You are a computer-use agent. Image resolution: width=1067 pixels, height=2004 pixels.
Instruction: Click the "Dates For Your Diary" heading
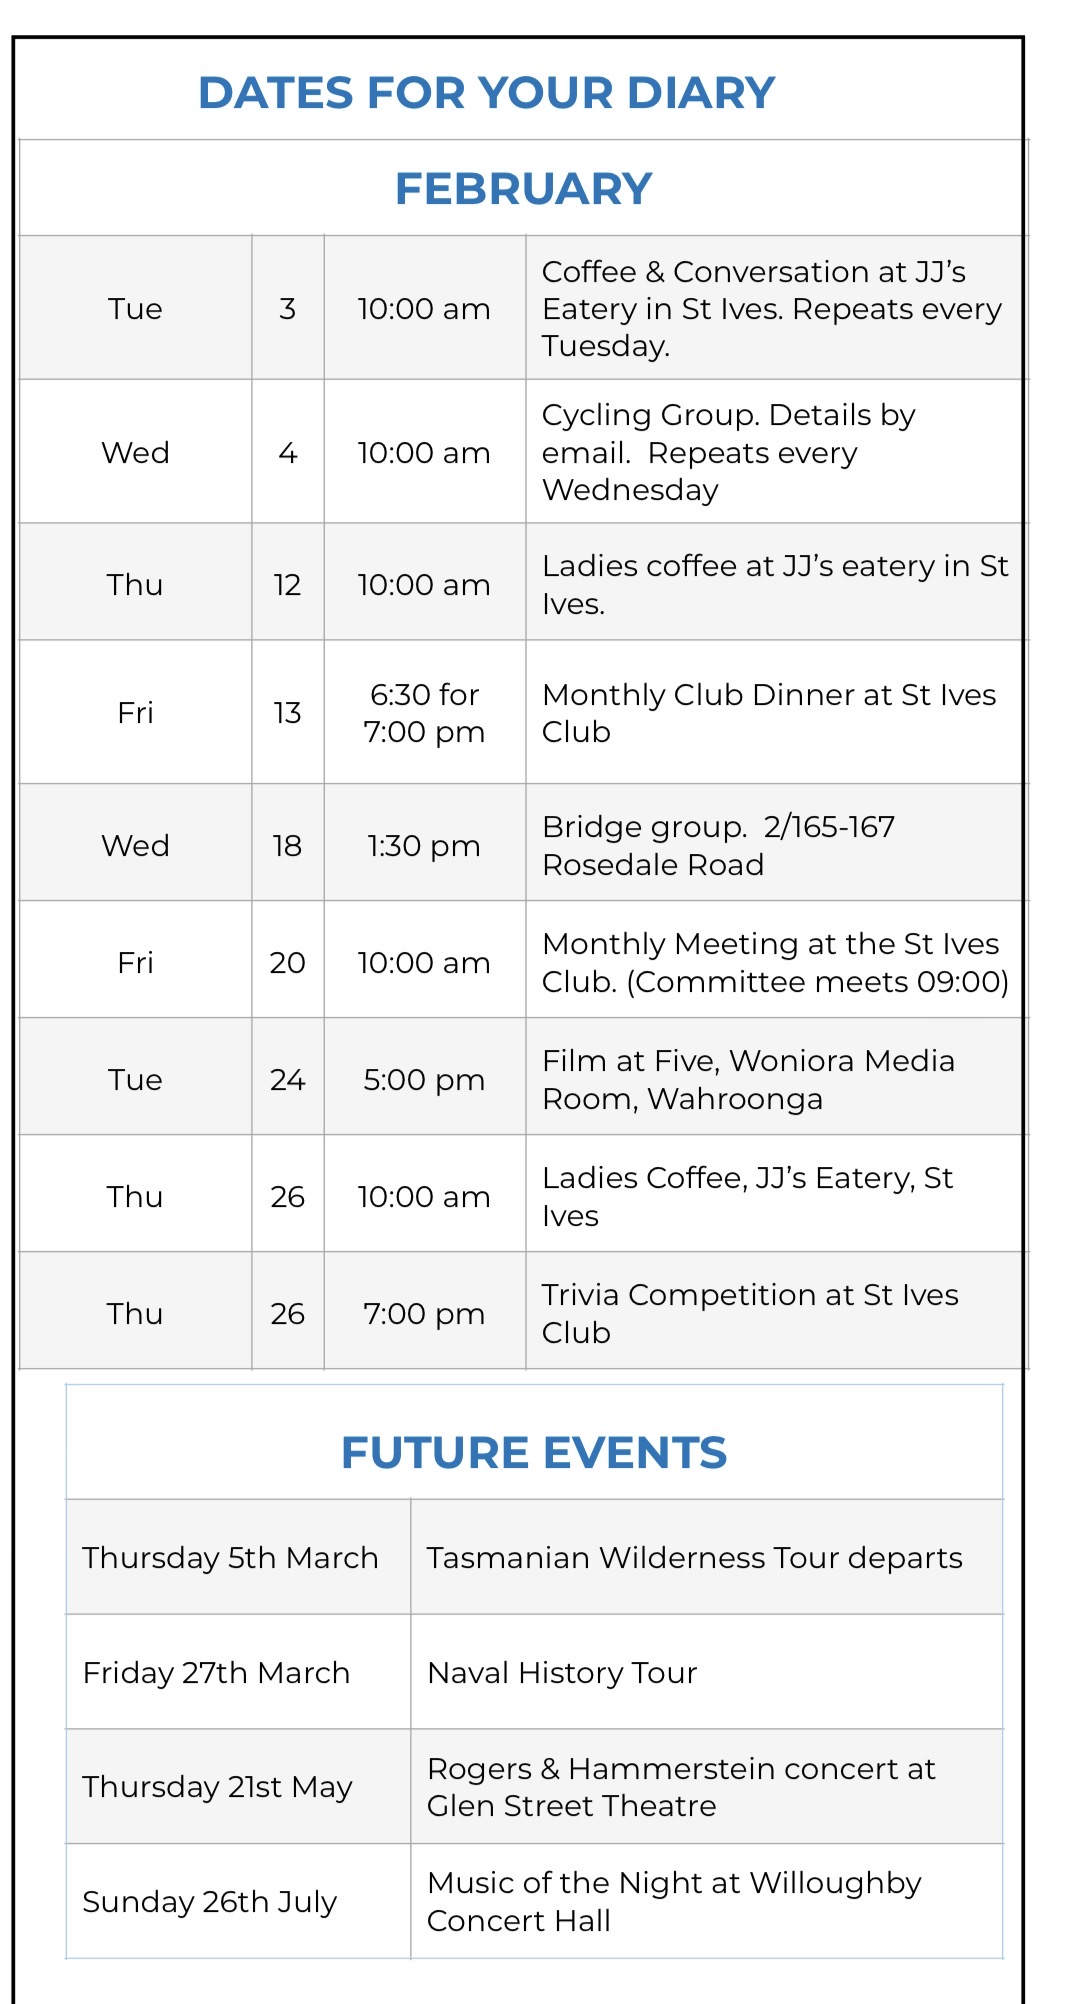click(486, 93)
